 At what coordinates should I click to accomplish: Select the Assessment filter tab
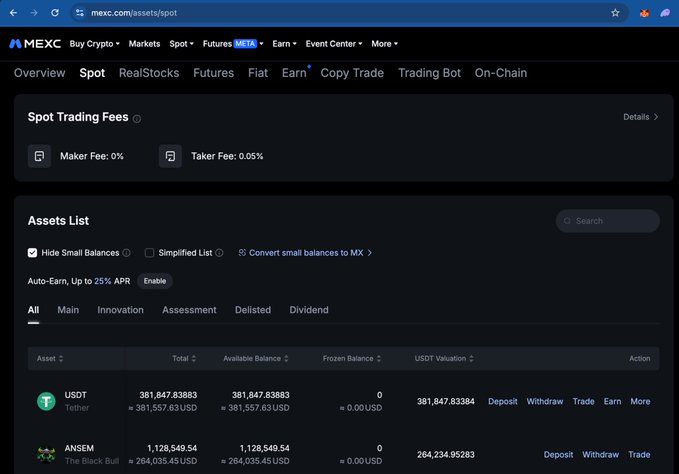click(189, 310)
